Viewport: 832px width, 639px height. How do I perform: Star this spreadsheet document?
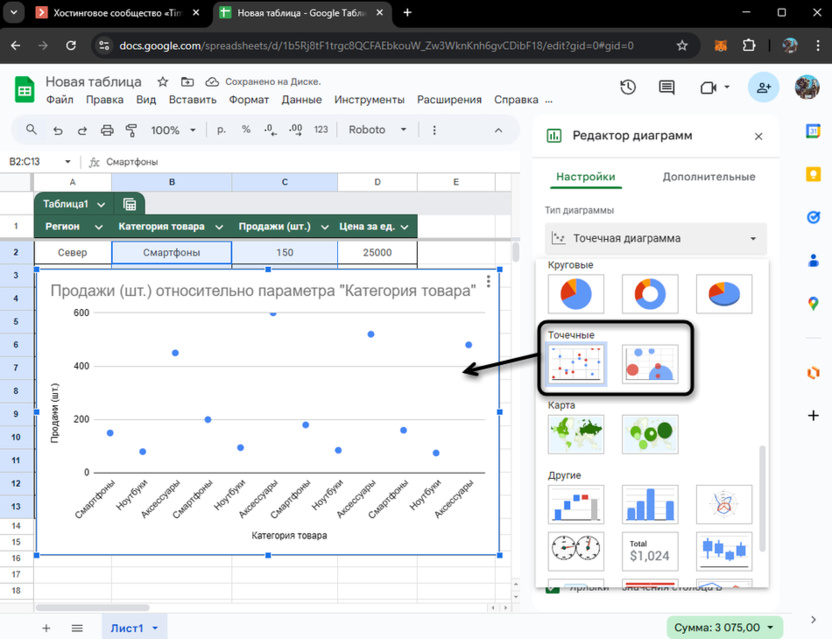(x=163, y=82)
